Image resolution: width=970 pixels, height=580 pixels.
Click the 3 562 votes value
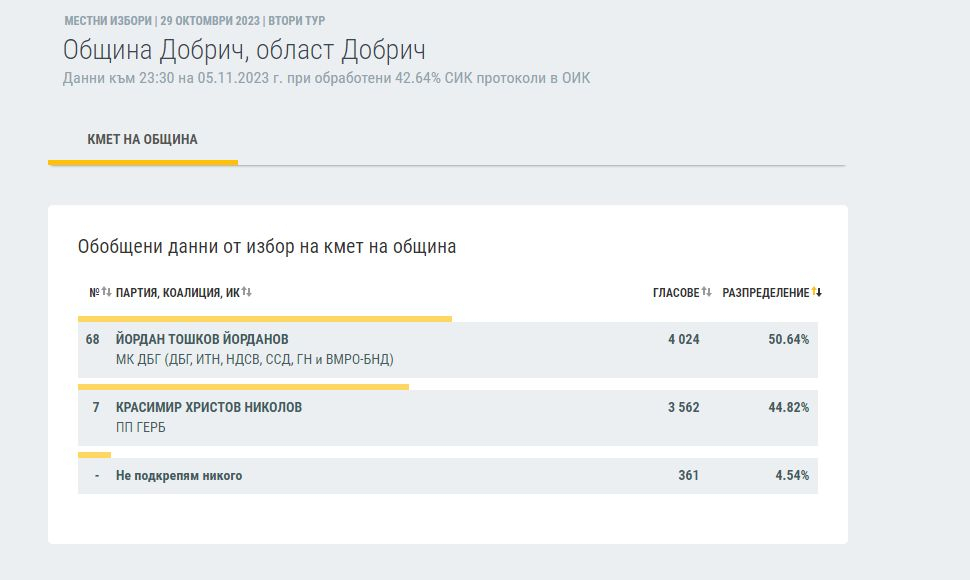click(684, 407)
